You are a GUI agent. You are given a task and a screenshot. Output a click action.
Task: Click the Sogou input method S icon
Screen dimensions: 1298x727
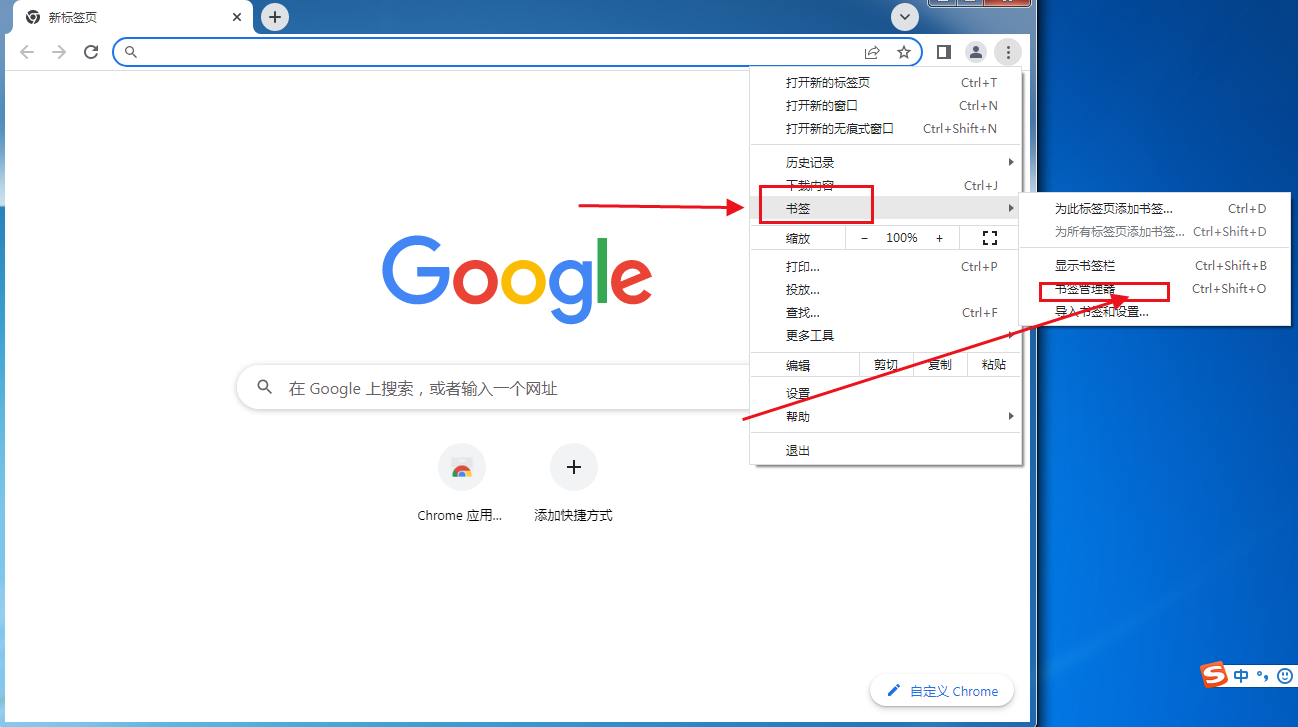[x=1214, y=675]
